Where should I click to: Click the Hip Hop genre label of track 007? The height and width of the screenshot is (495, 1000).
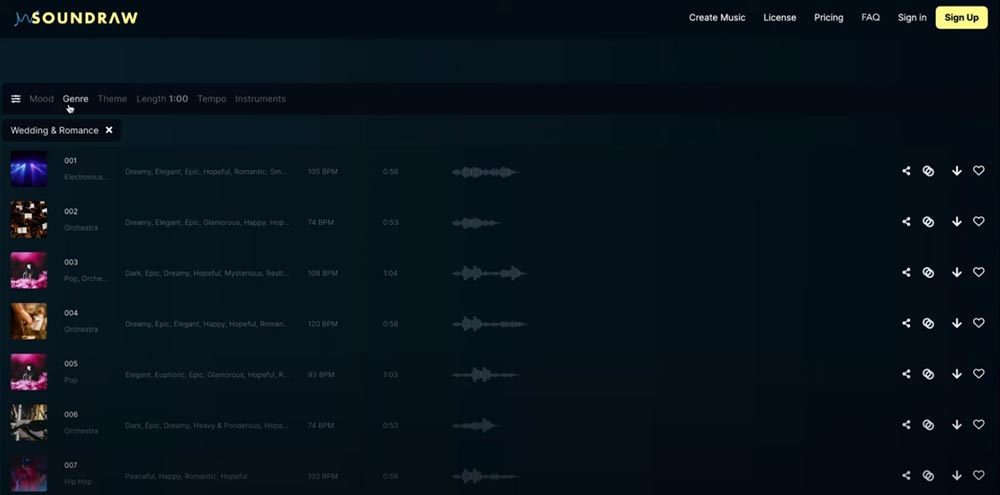[78, 482]
